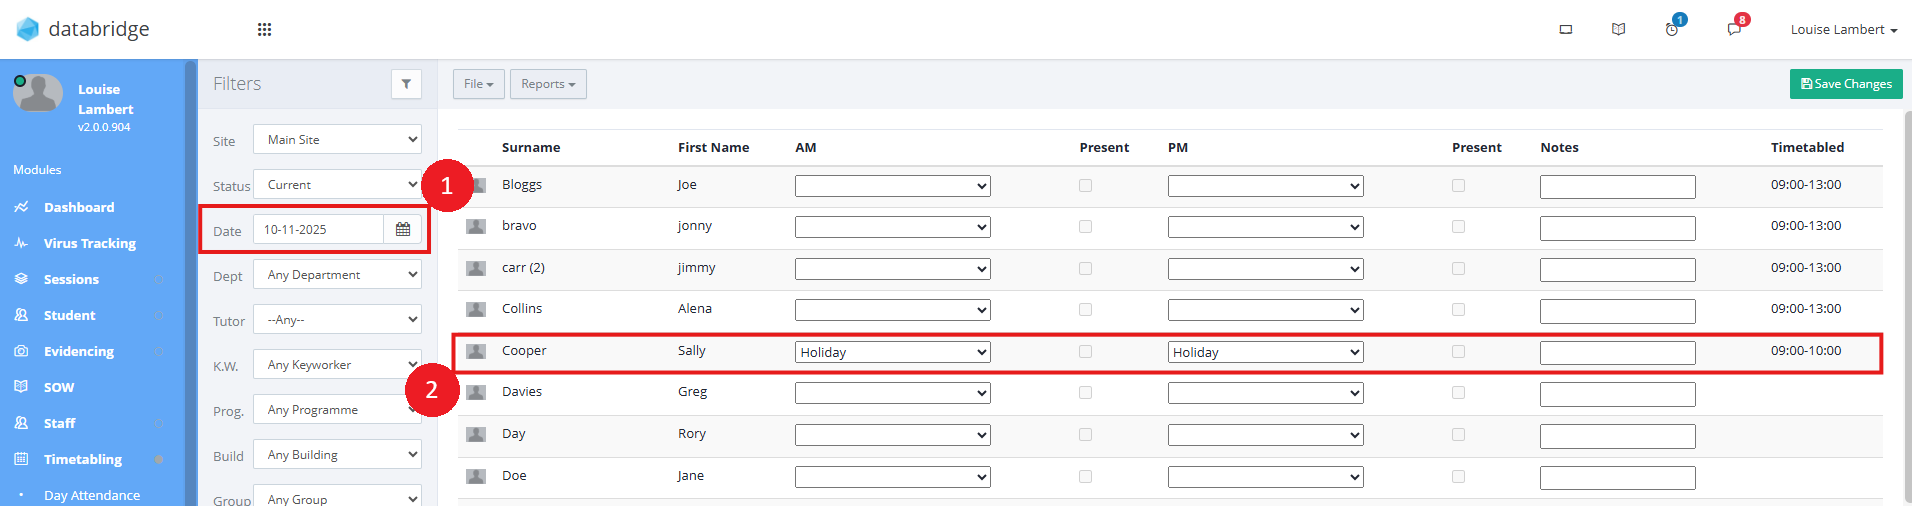
Task: Open the Louise Lambert user menu
Action: [1843, 30]
